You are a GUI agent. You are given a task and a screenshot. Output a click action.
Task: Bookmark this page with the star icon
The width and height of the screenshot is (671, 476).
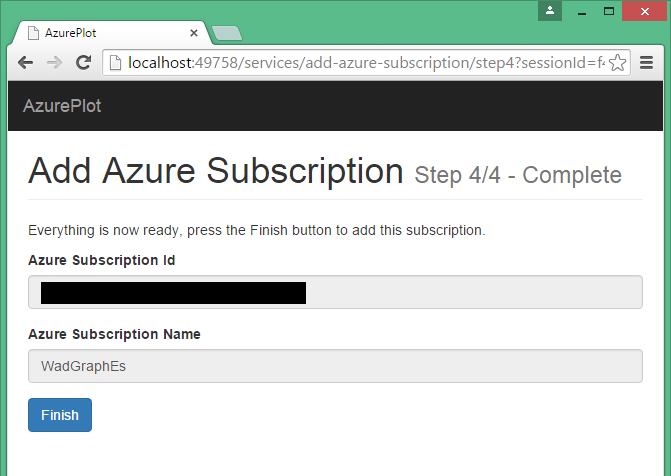click(618, 63)
